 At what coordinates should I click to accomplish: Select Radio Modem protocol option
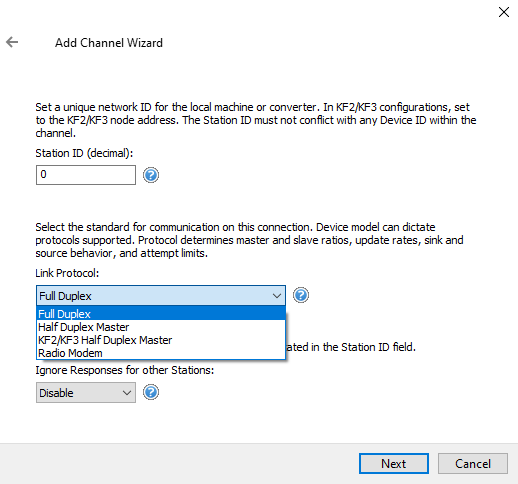(161, 353)
